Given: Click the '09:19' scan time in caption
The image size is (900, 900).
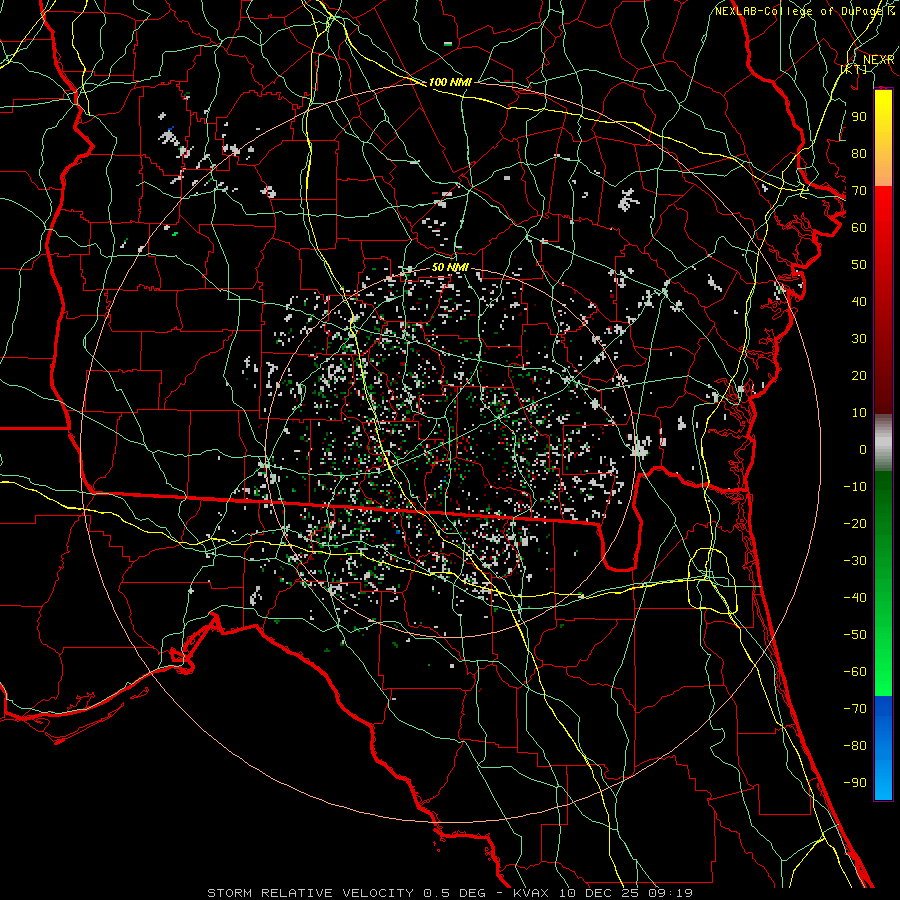Looking at the screenshot, I should coord(671,893).
